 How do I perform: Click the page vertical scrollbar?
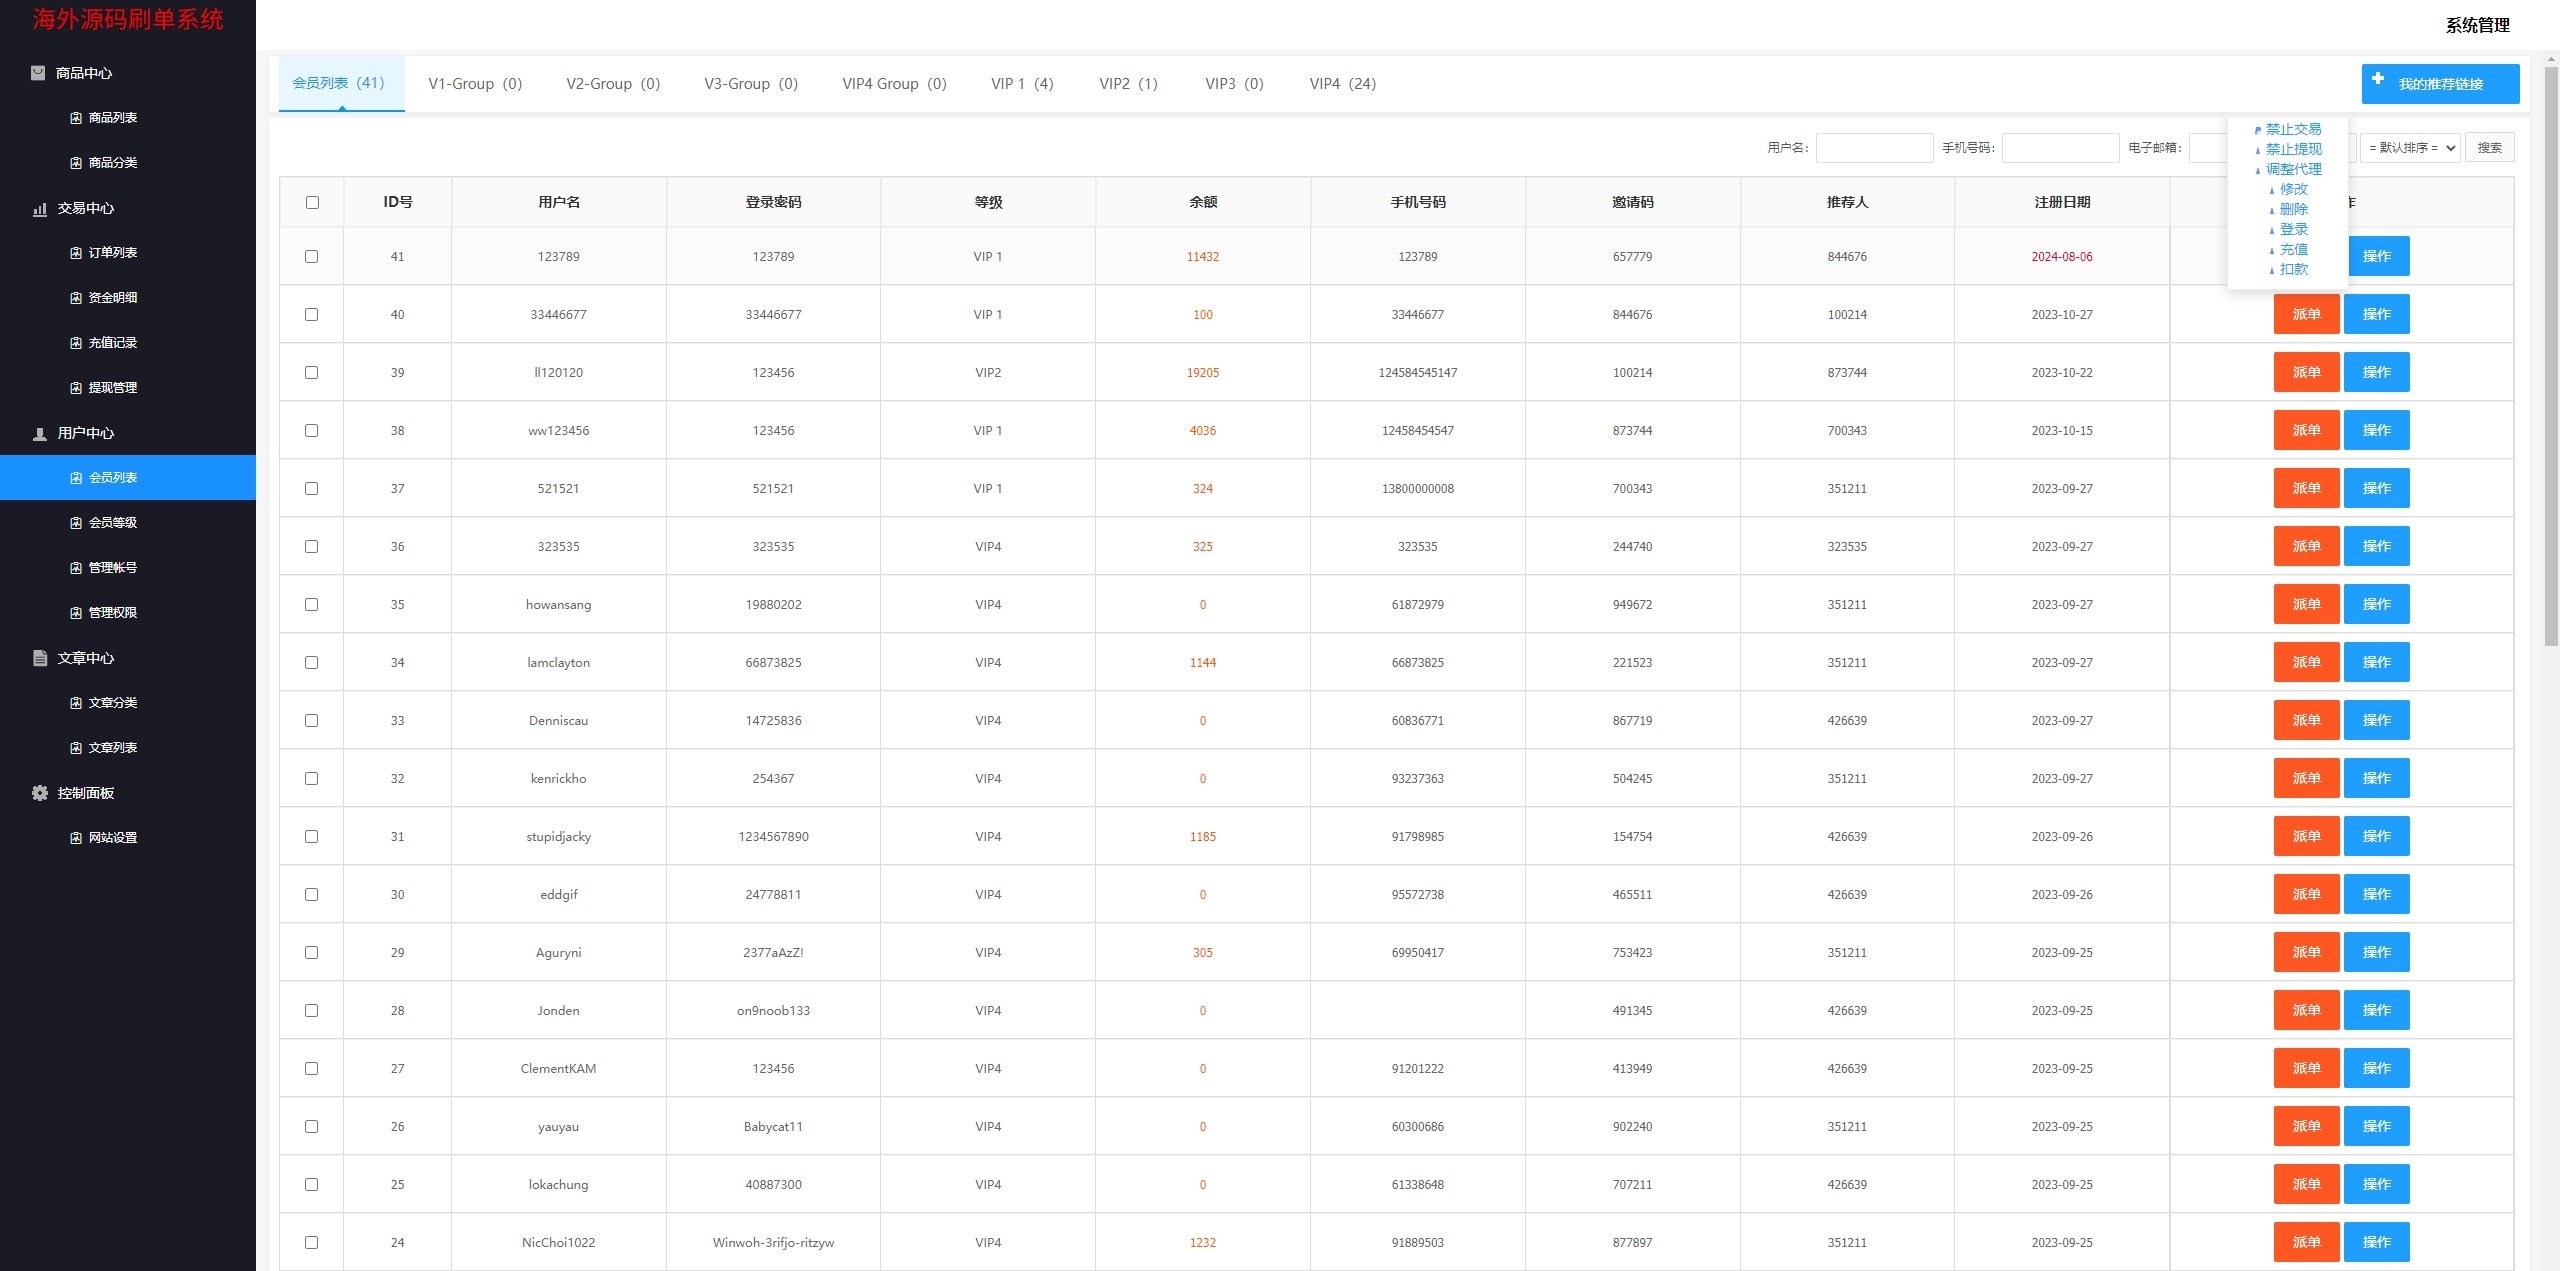click(2551, 356)
